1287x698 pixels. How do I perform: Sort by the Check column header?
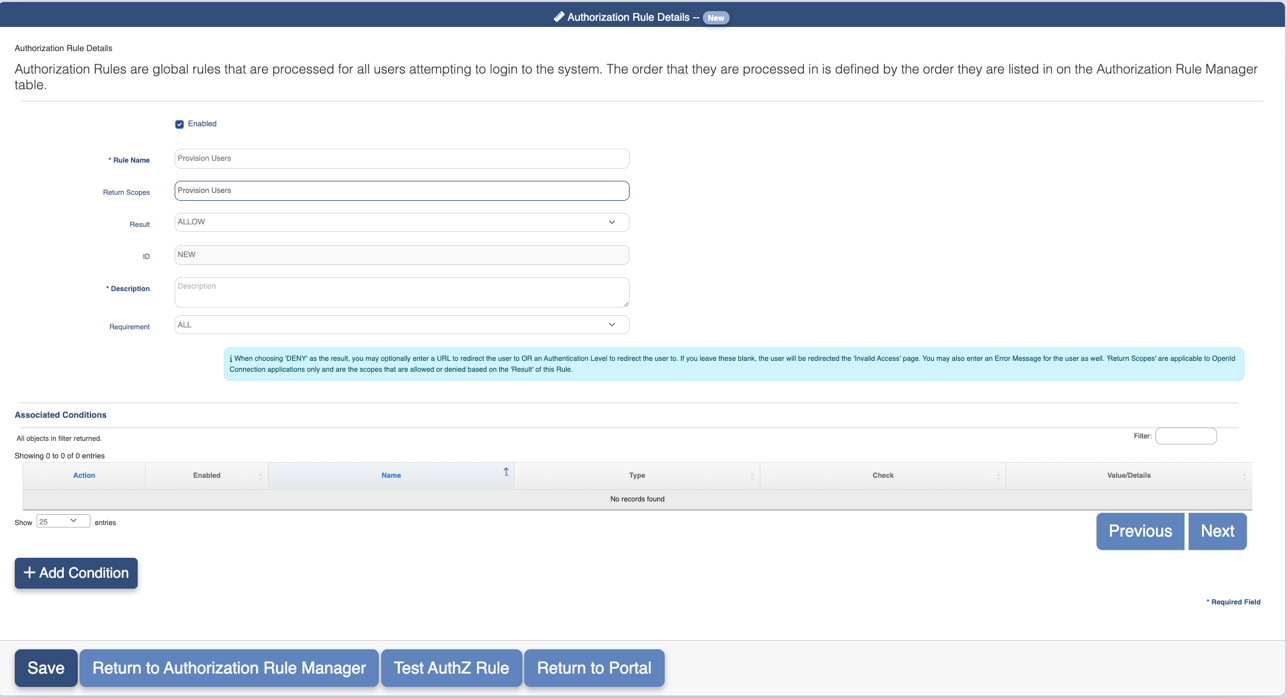pos(883,476)
